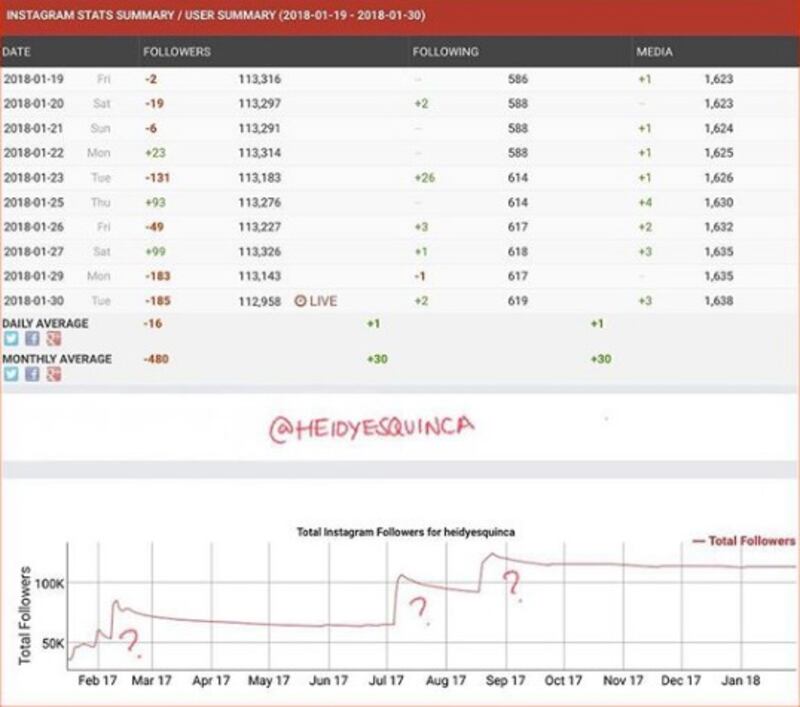Image resolution: width=800 pixels, height=707 pixels.
Task: Select the 2018-01-21 date cell
Action: [x=34, y=128]
